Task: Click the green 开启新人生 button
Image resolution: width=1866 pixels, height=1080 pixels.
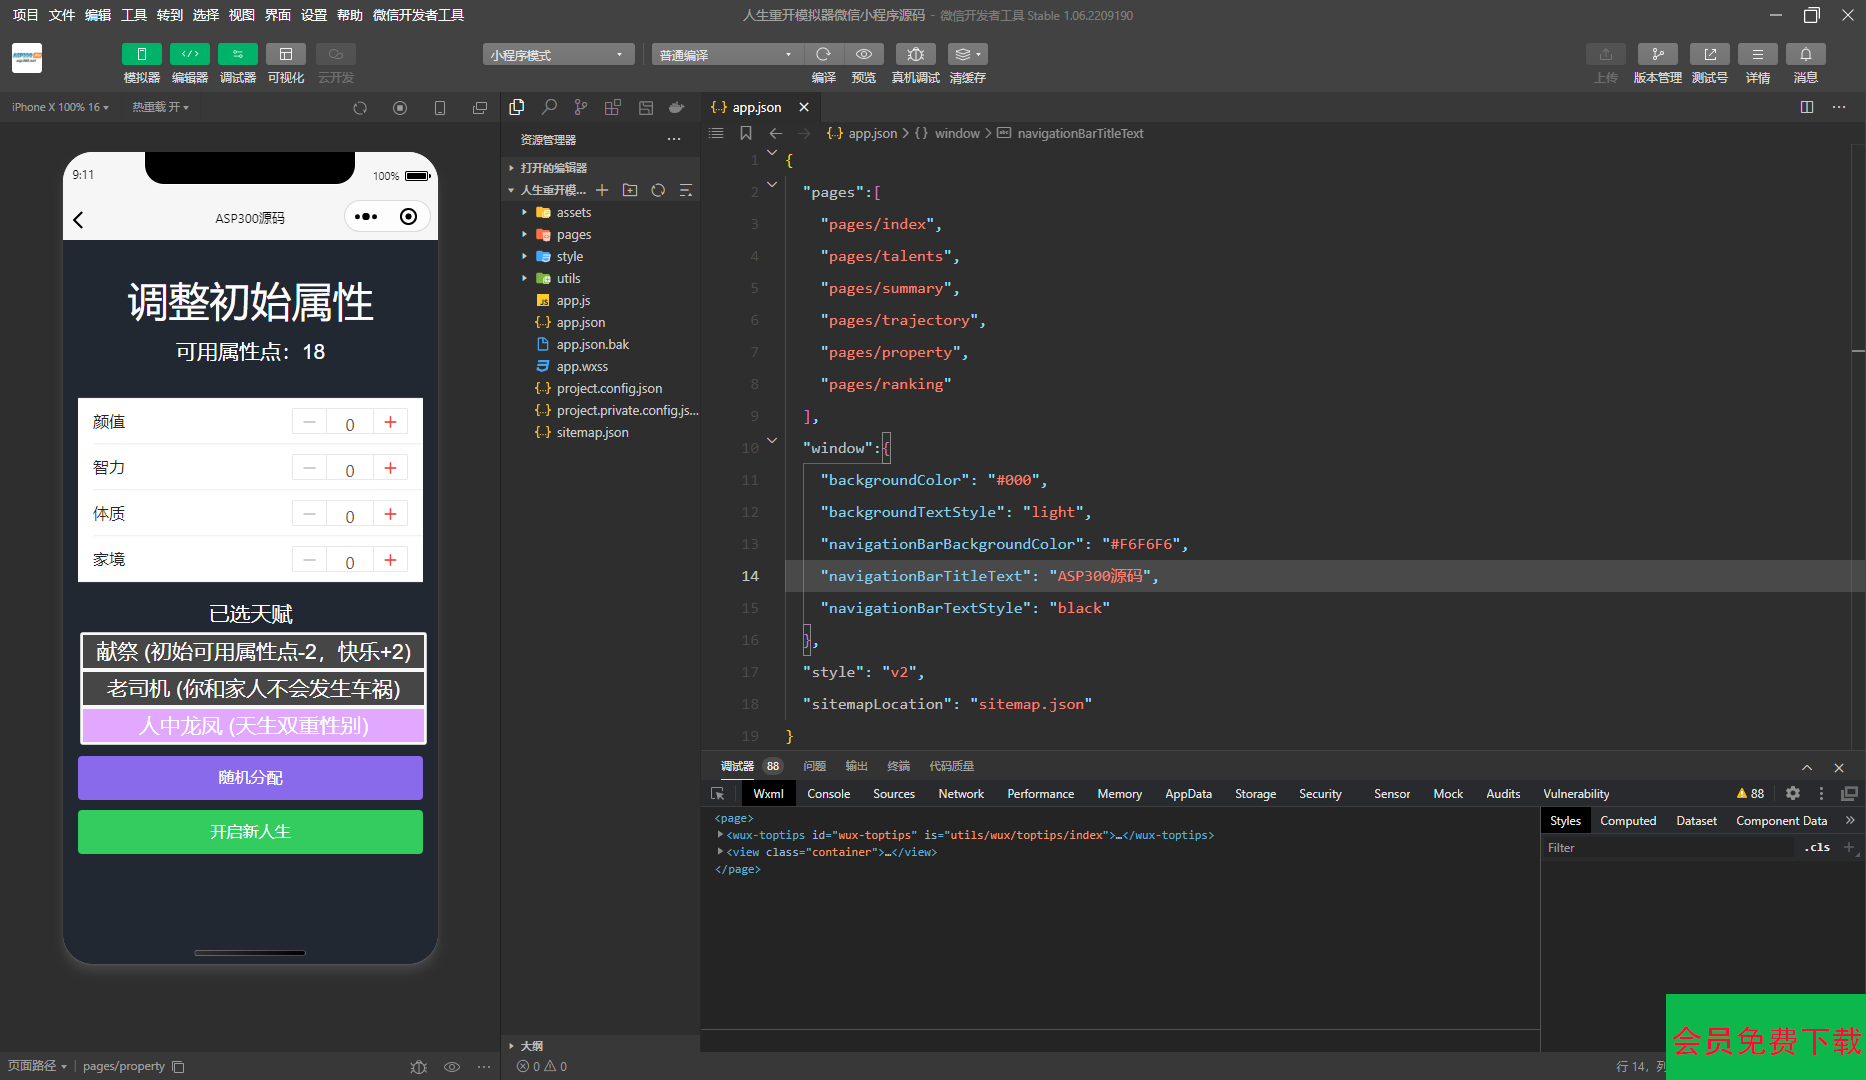Action: 250,832
